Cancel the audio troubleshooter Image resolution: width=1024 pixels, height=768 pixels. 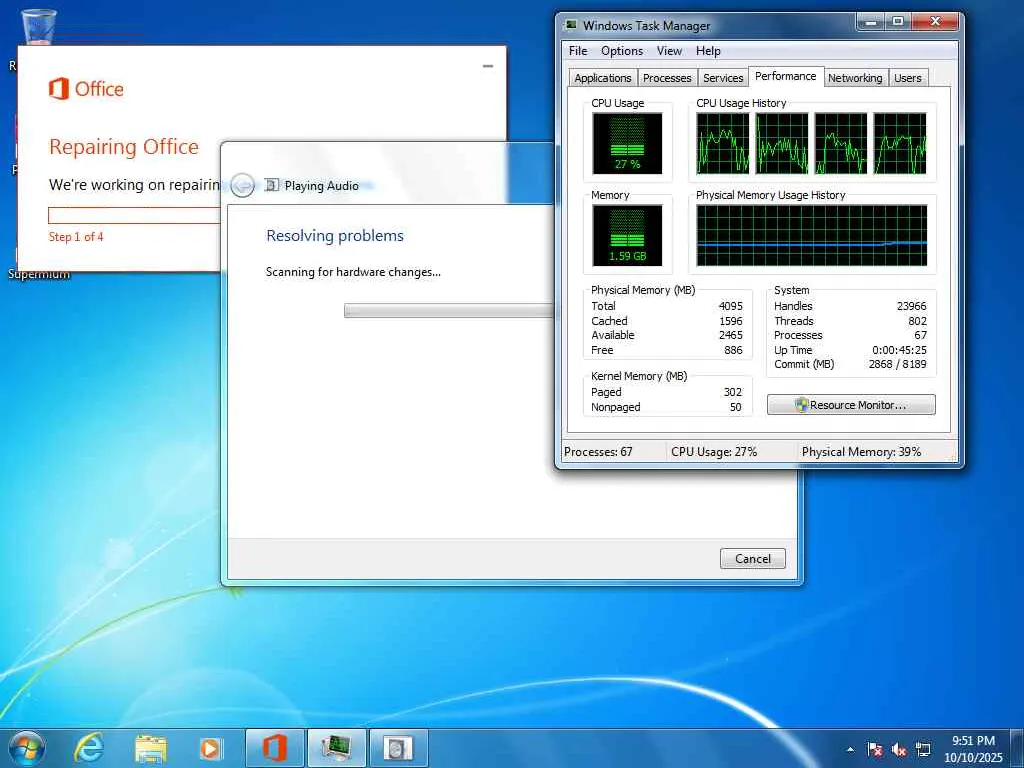click(752, 558)
